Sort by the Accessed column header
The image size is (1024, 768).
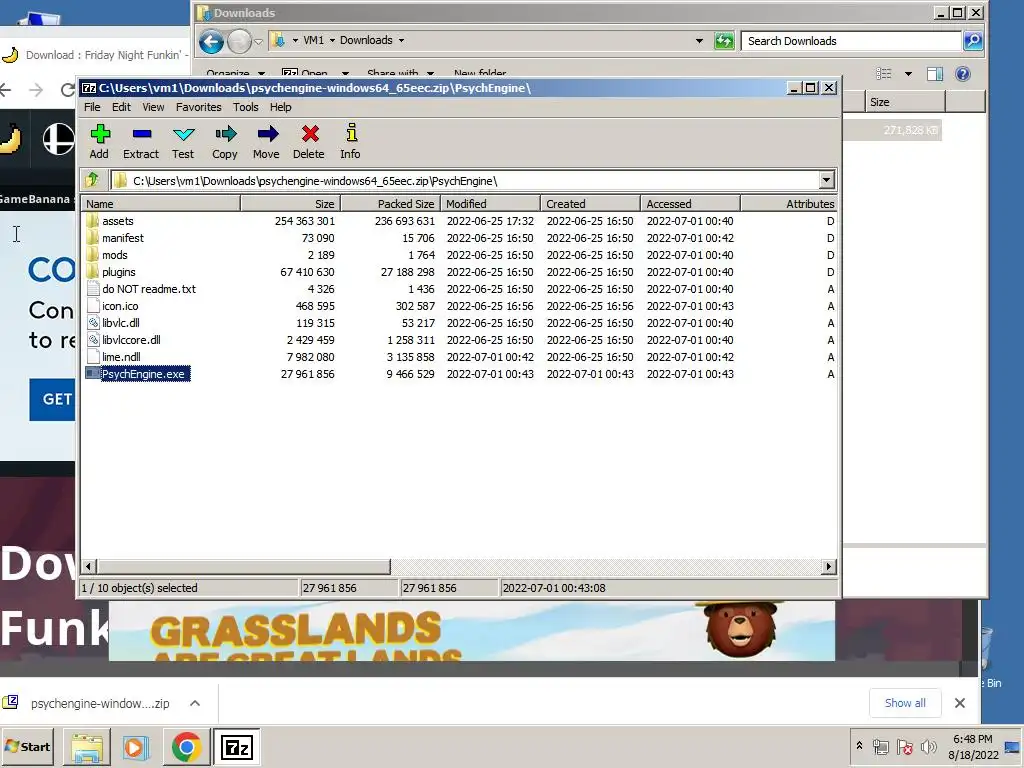[690, 204]
